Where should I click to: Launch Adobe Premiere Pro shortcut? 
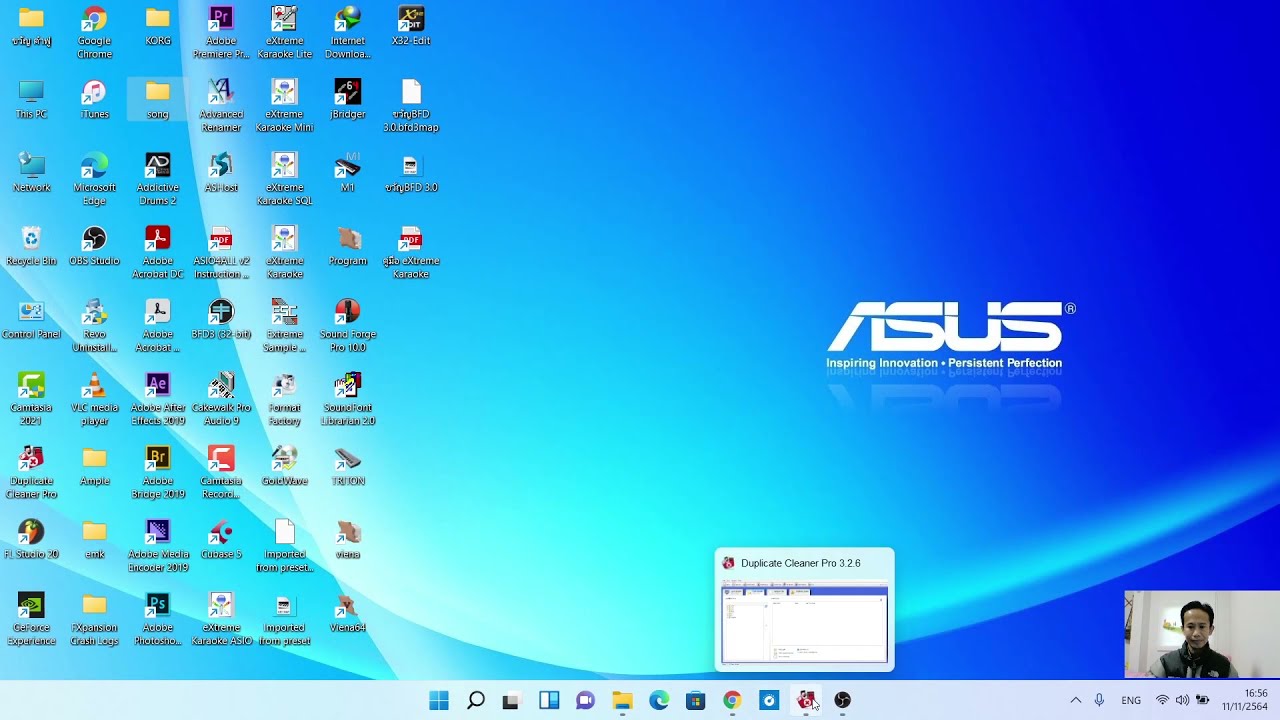click(221, 31)
